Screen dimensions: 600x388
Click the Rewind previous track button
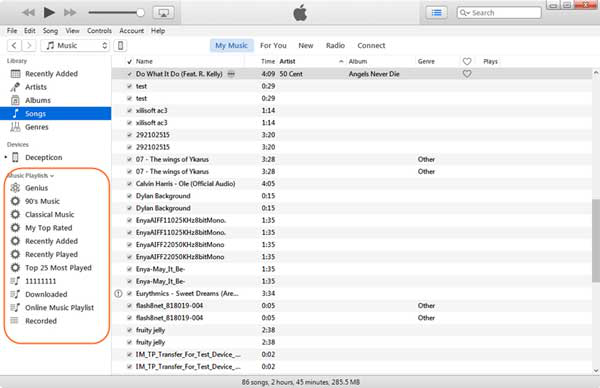point(29,13)
